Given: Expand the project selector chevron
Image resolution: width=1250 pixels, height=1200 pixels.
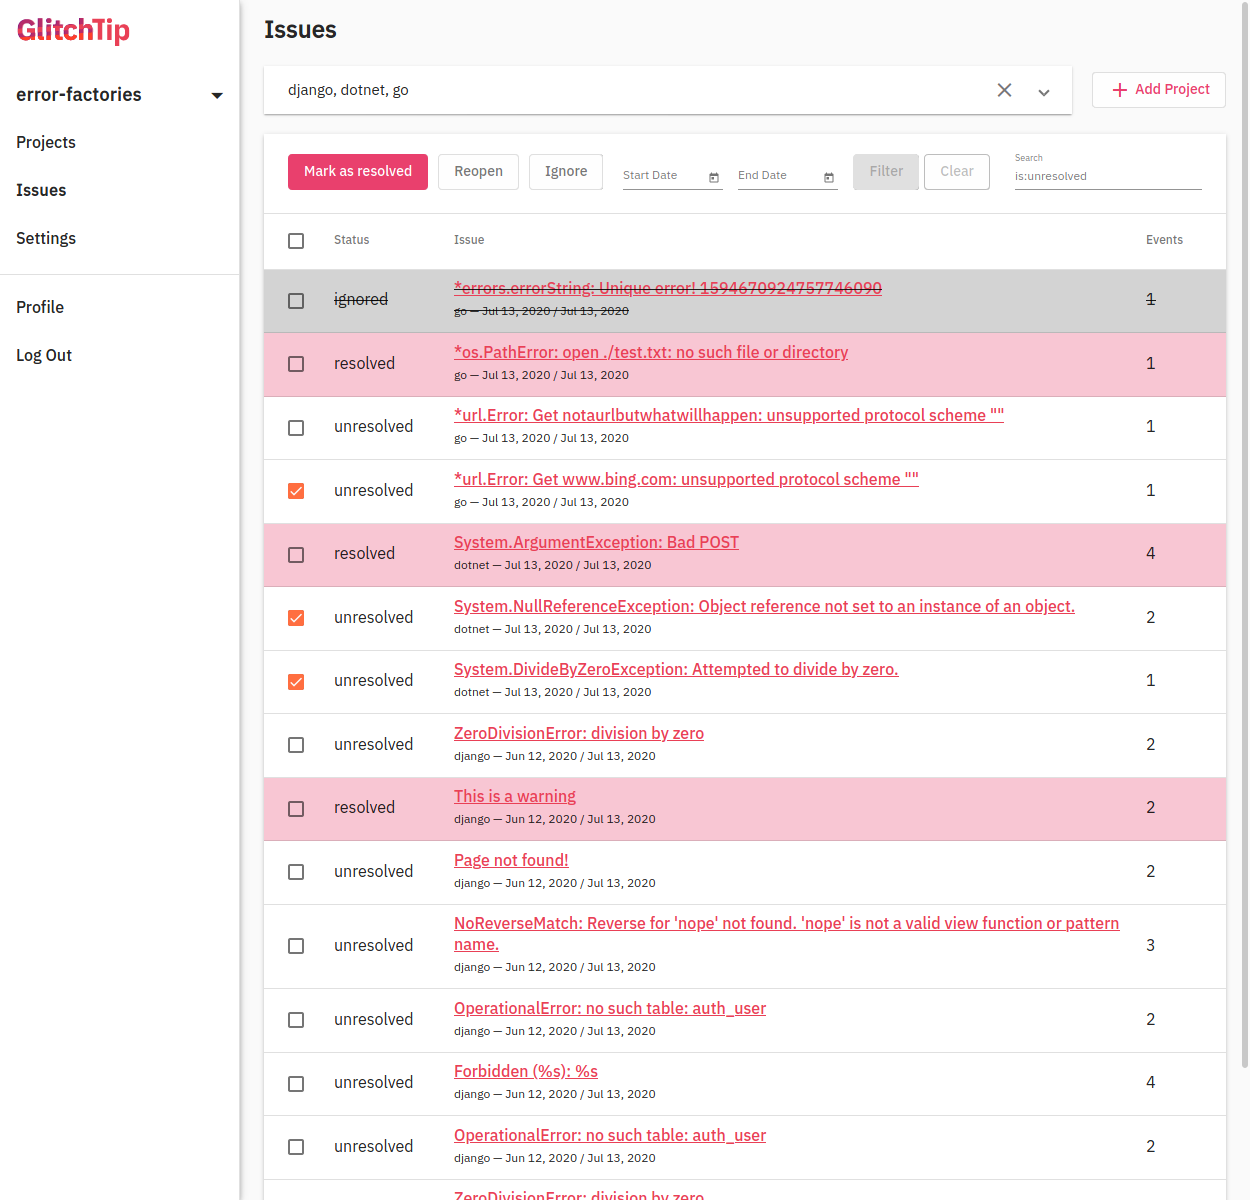Looking at the screenshot, I should coord(1044,92).
